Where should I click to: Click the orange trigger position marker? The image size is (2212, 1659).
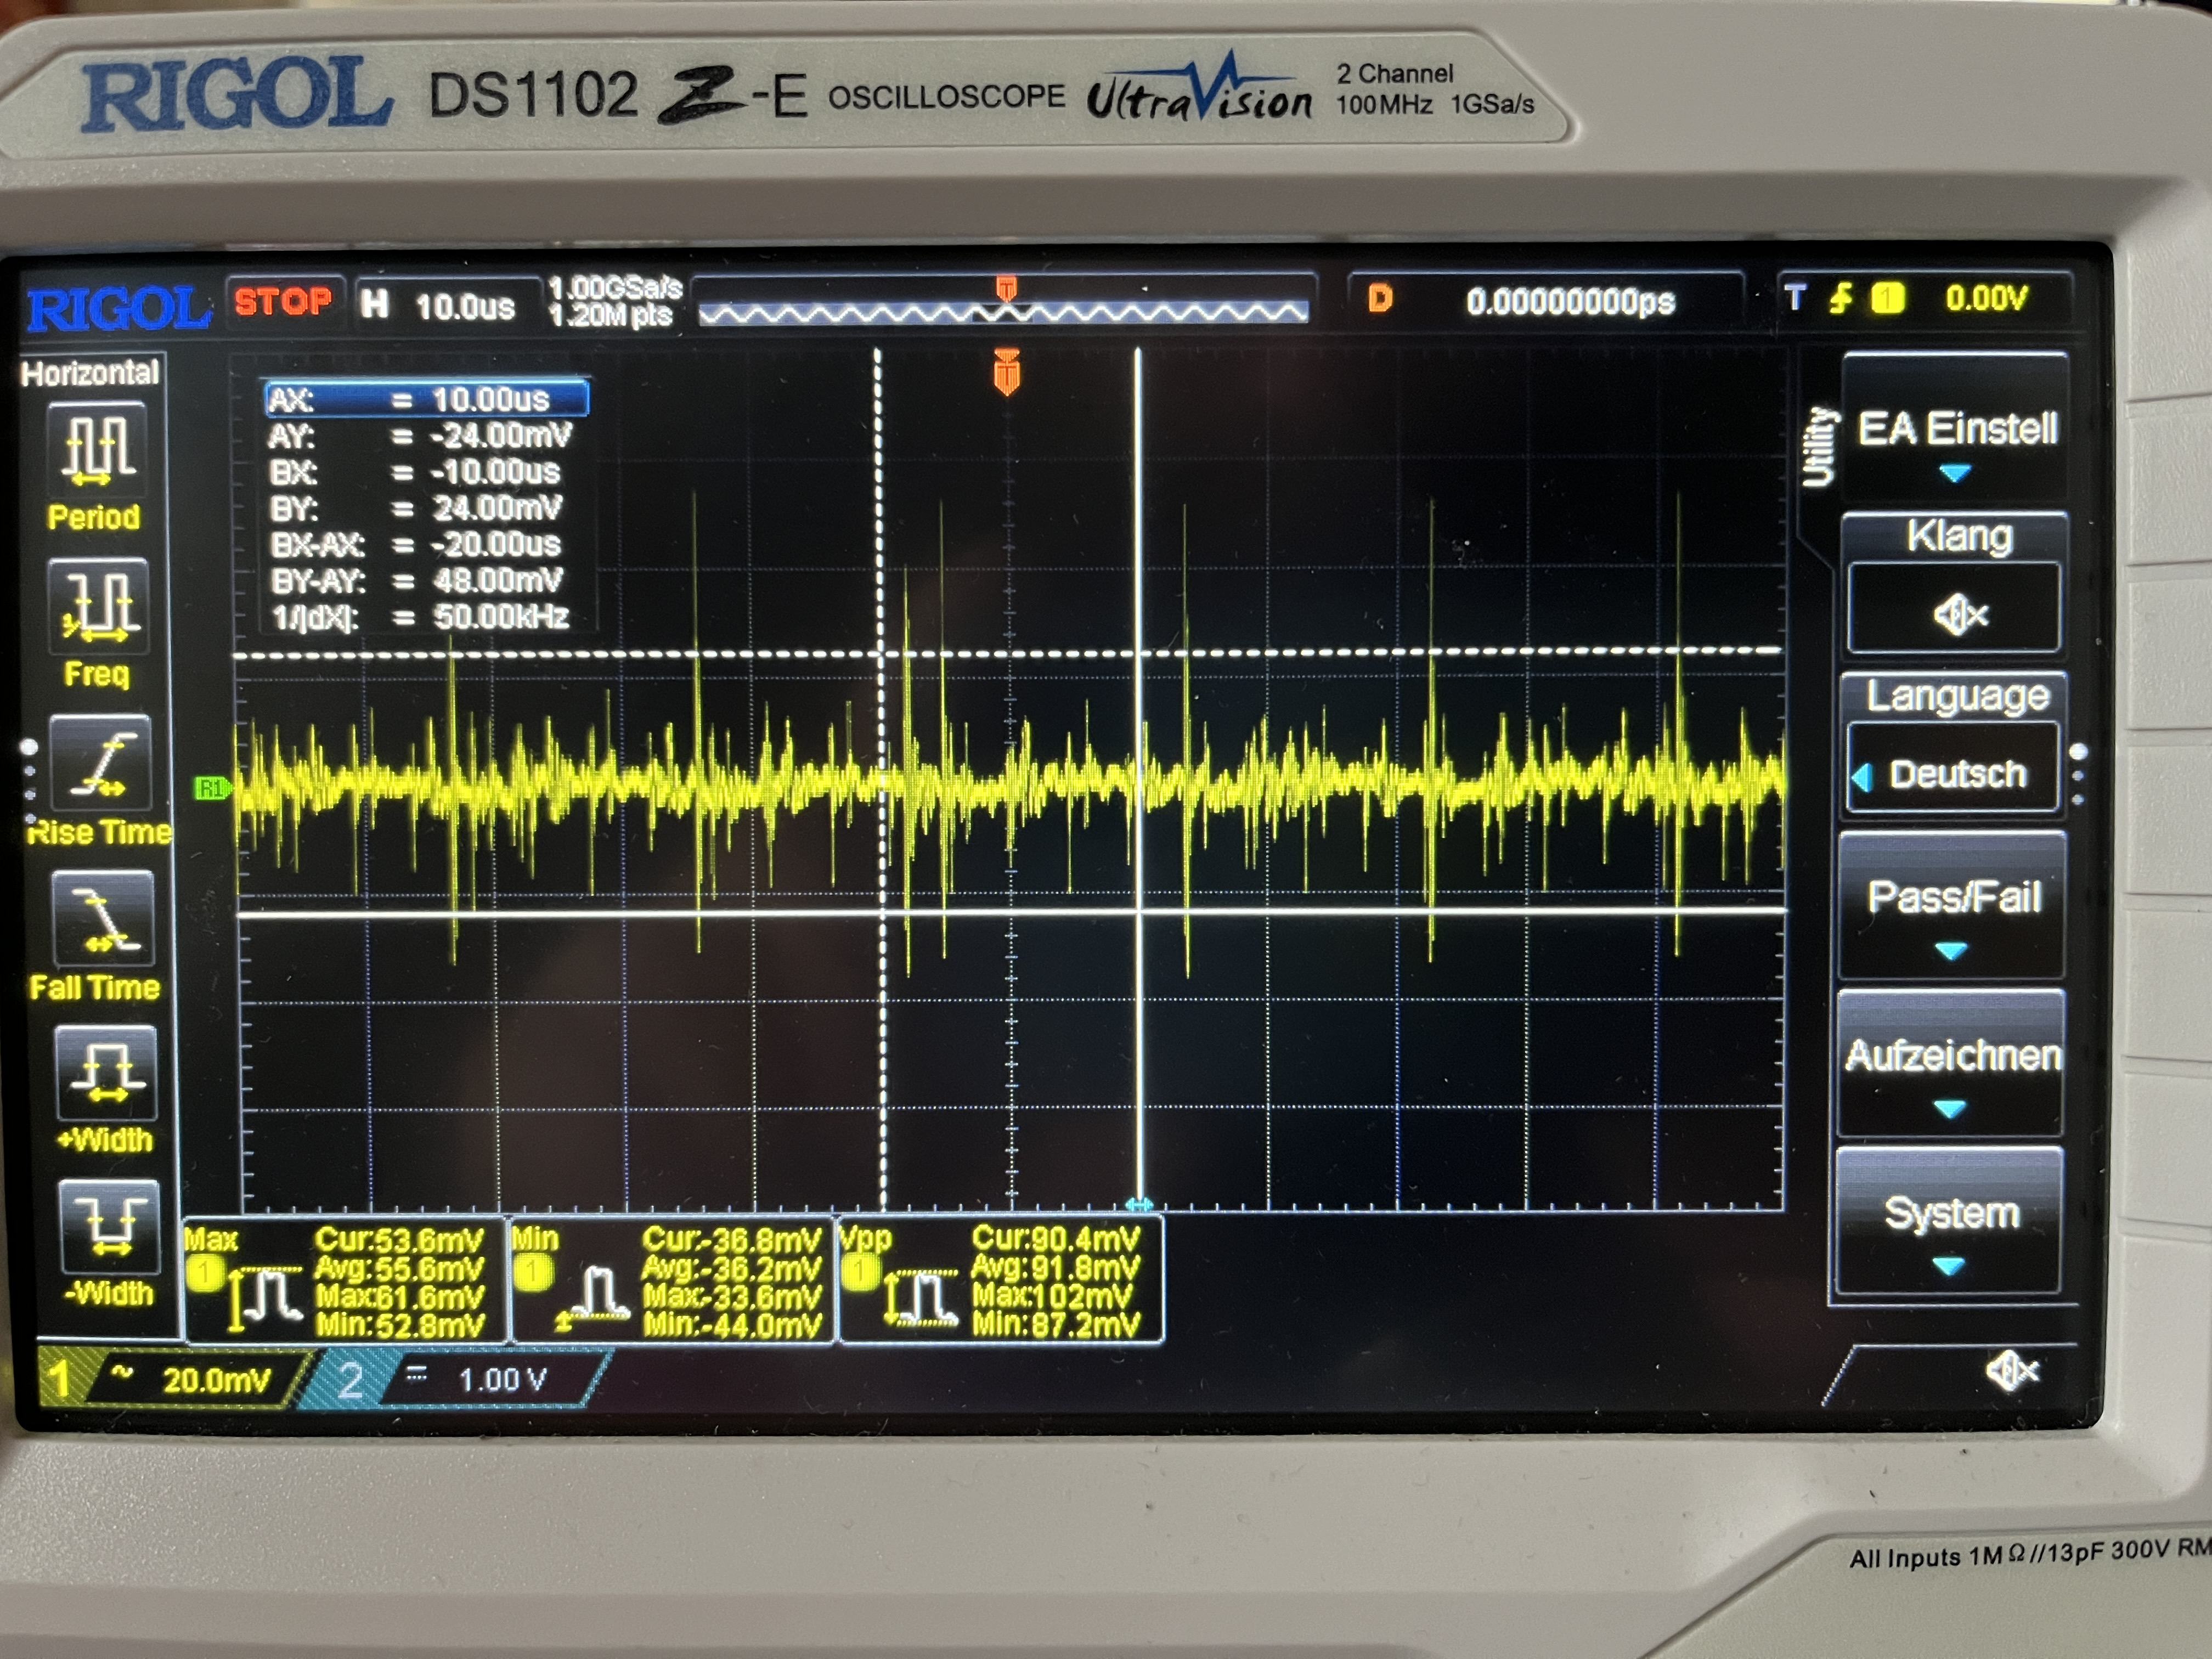1007,373
